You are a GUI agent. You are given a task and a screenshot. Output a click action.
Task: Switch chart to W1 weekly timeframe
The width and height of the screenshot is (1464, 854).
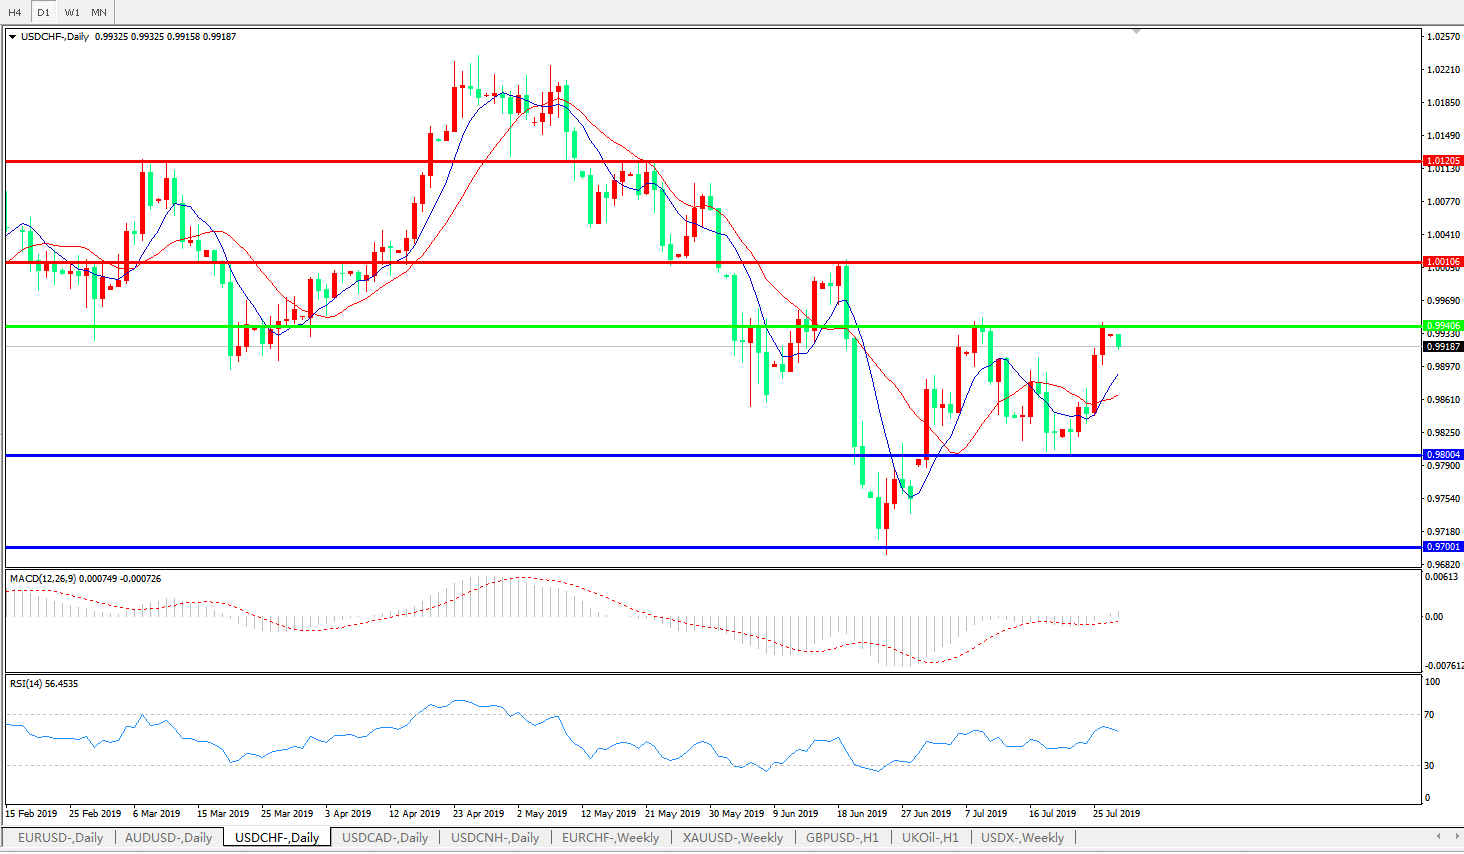(72, 12)
